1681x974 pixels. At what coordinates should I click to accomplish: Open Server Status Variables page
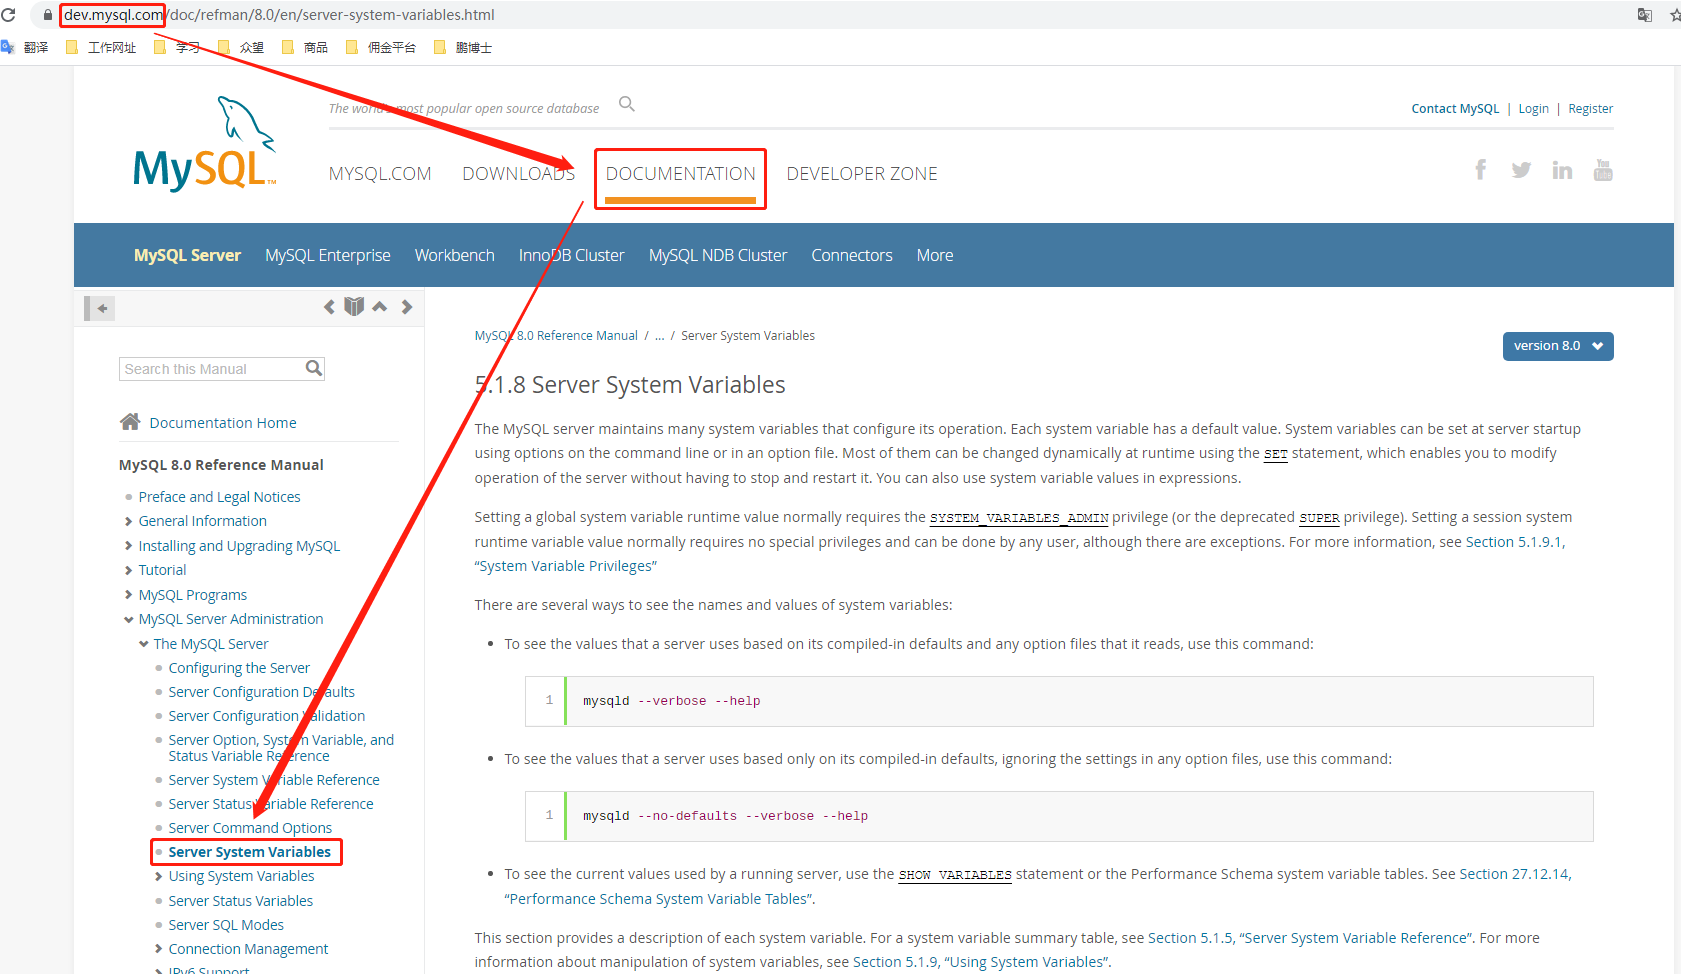click(240, 901)
